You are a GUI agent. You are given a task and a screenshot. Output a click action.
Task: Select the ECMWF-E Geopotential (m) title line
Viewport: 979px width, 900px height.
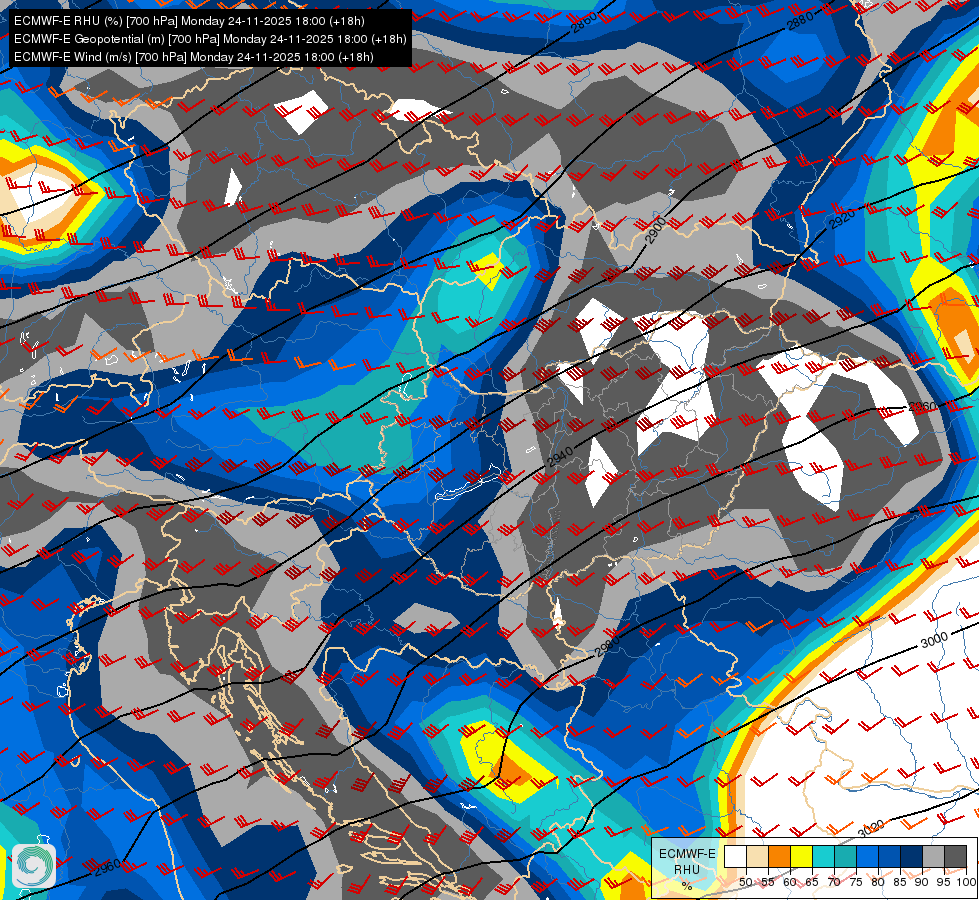(210, 39)
